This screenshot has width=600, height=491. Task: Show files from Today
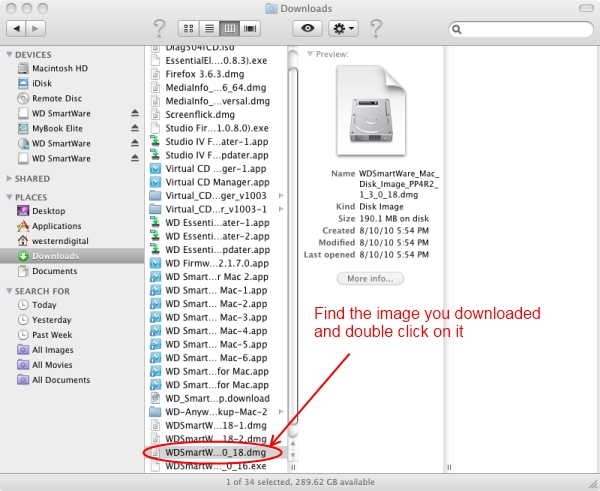pyautogui.click(x=37, y=305)
